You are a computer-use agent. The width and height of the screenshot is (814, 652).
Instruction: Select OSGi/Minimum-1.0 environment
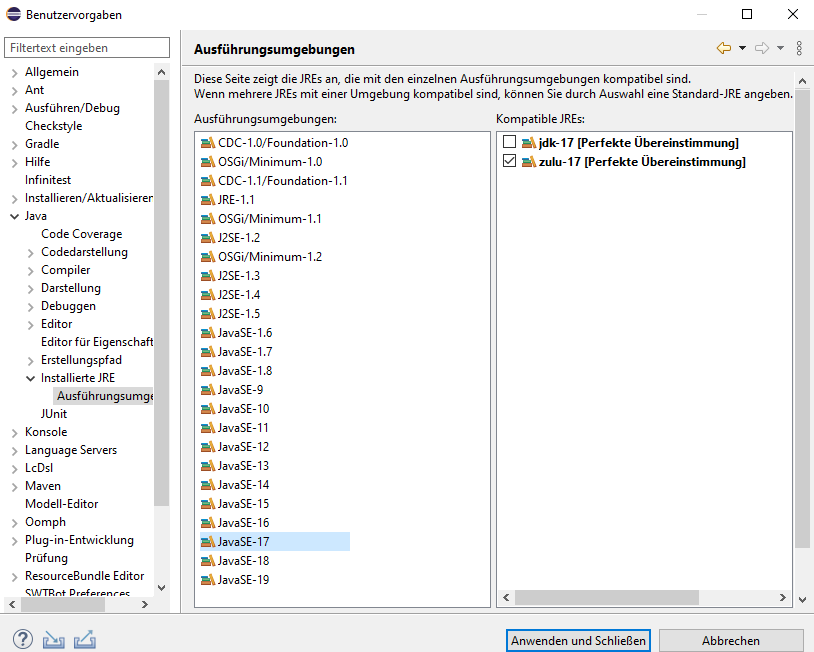click(269, 162)
